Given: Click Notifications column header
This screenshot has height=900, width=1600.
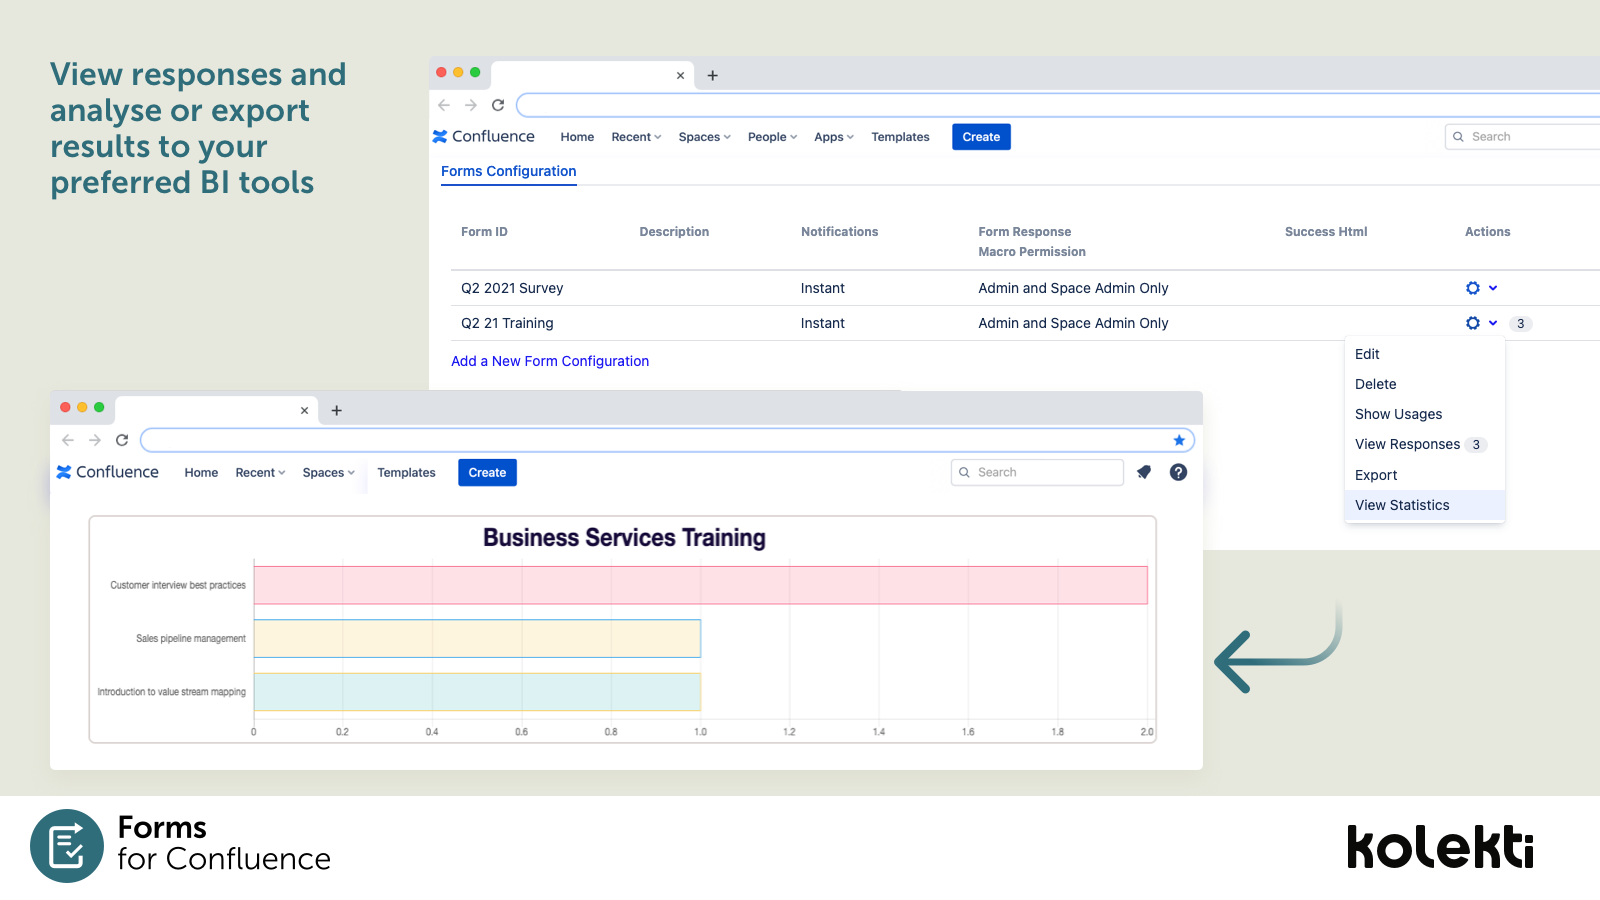Looking at the screenshot, I should click(839, 232).
